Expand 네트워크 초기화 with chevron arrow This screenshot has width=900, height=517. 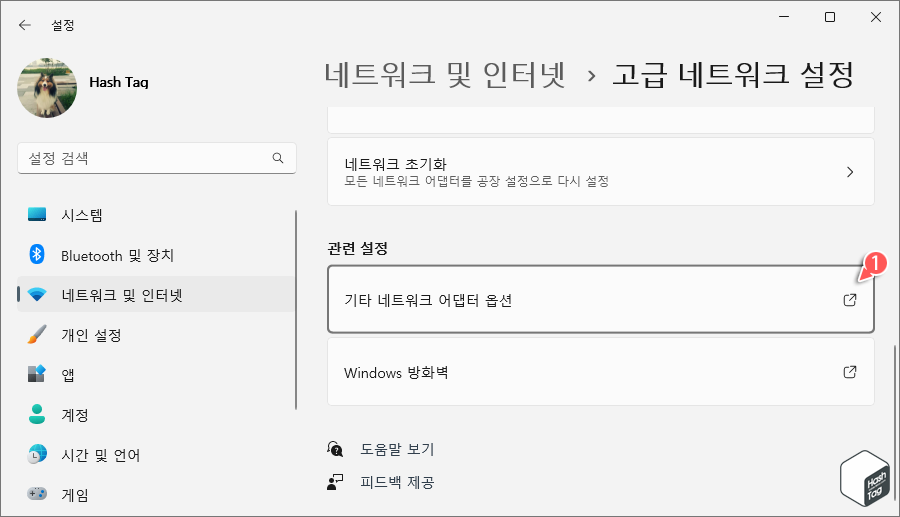click(850, 172)
